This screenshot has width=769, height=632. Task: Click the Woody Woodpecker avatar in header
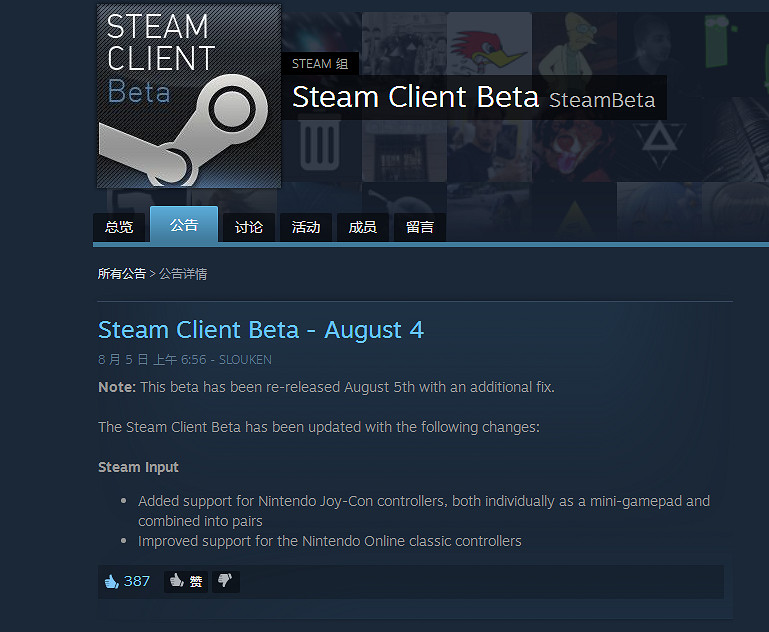[x=489, y=48]
